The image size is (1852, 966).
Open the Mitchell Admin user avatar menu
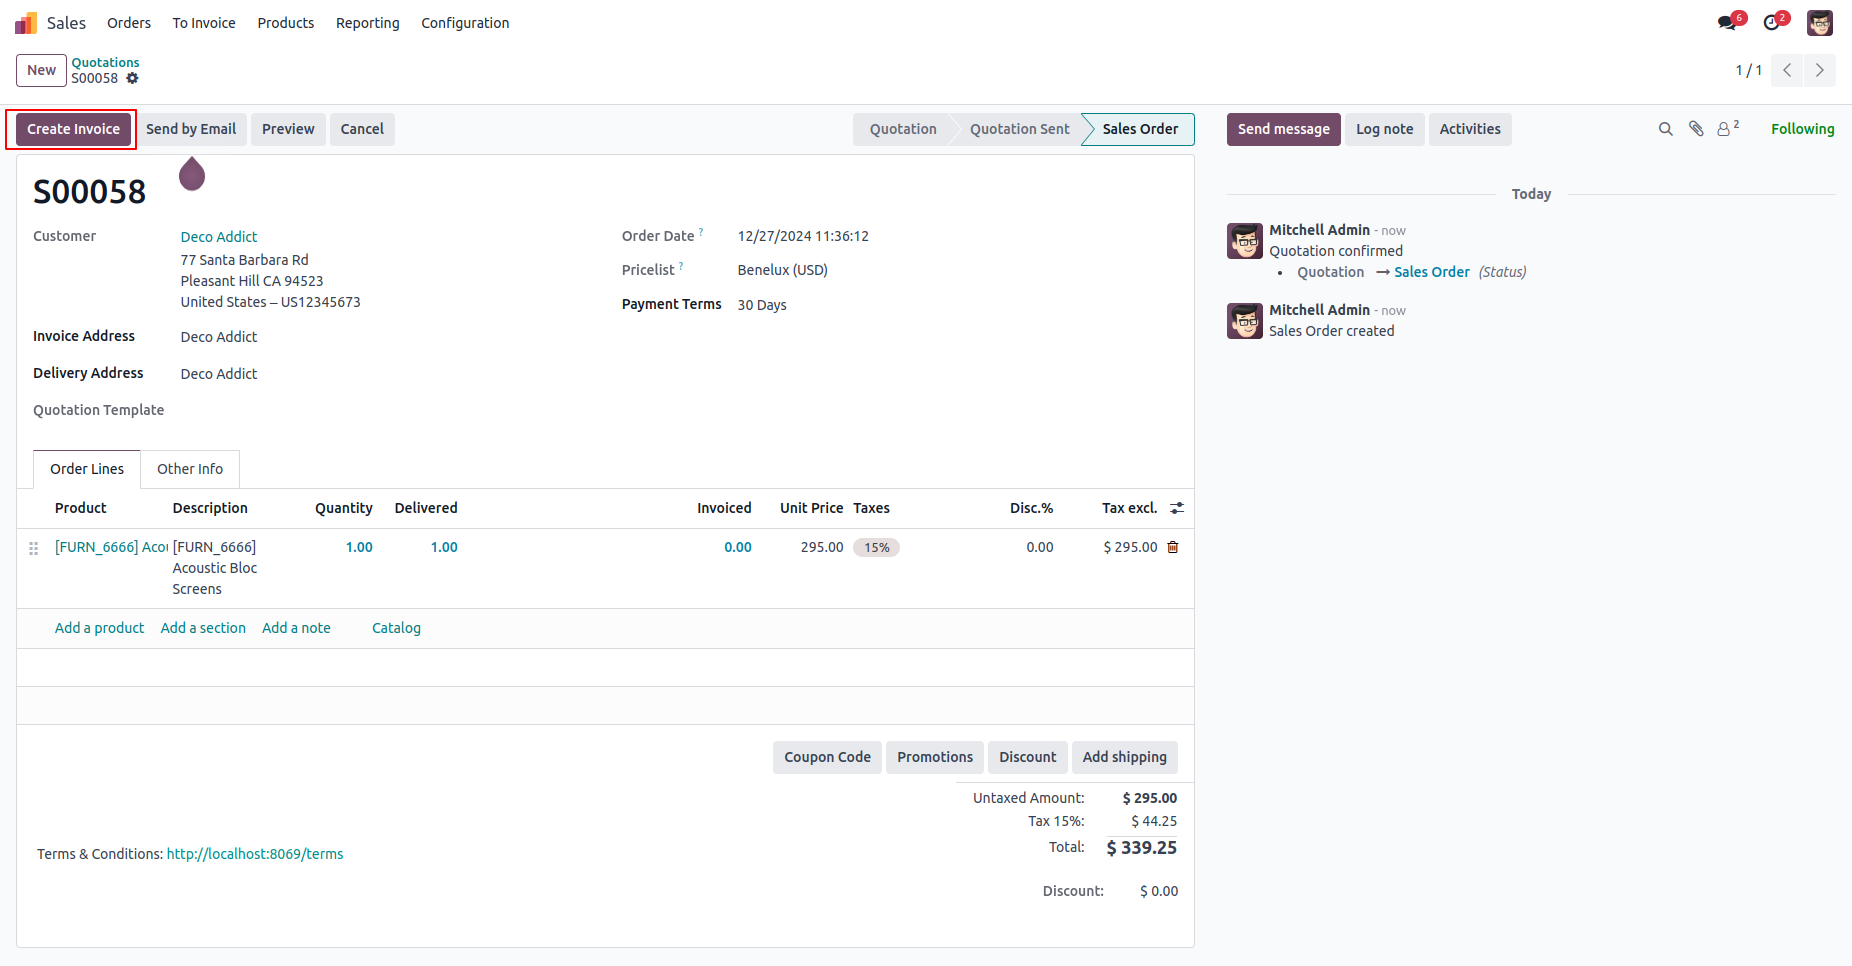tap(1820, 23)
